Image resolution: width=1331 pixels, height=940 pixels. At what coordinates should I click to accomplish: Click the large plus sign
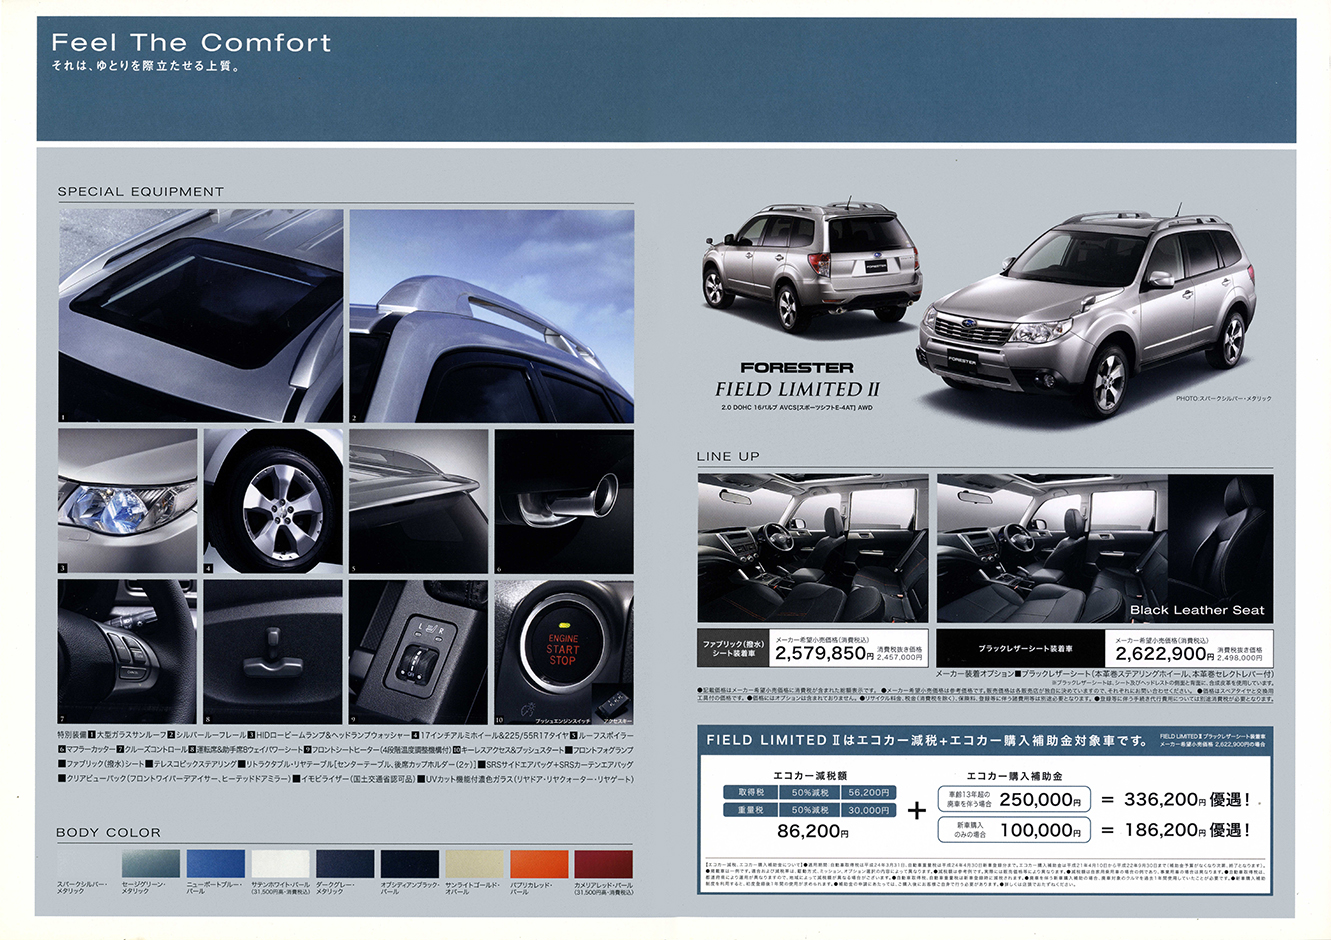(916, 811)
